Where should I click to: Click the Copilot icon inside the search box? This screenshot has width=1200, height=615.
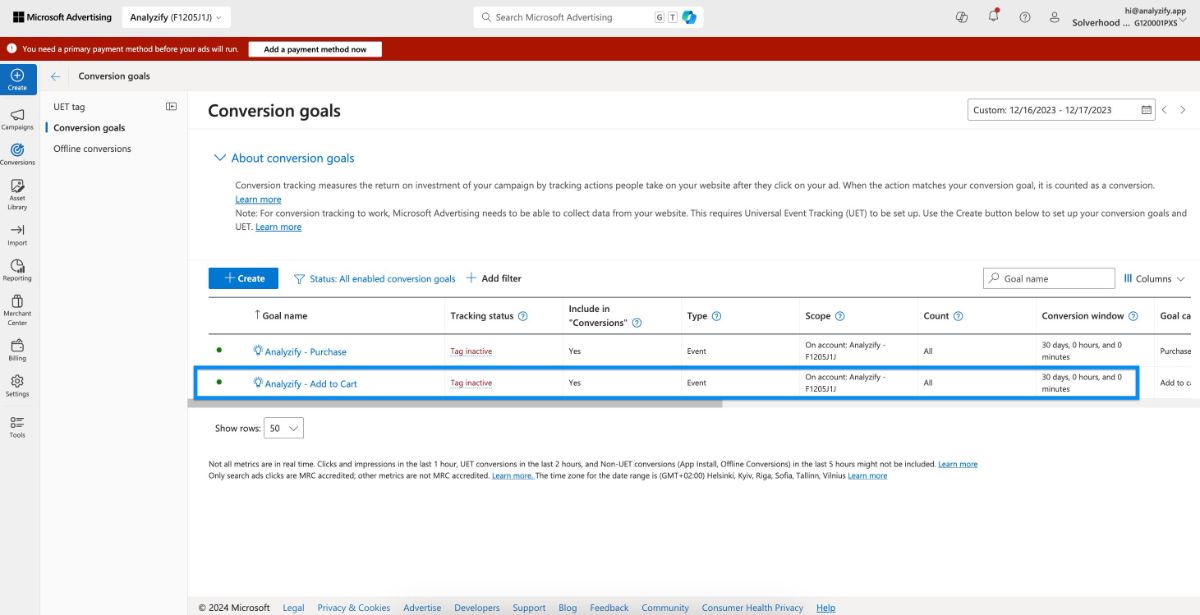tap(690, 17)
